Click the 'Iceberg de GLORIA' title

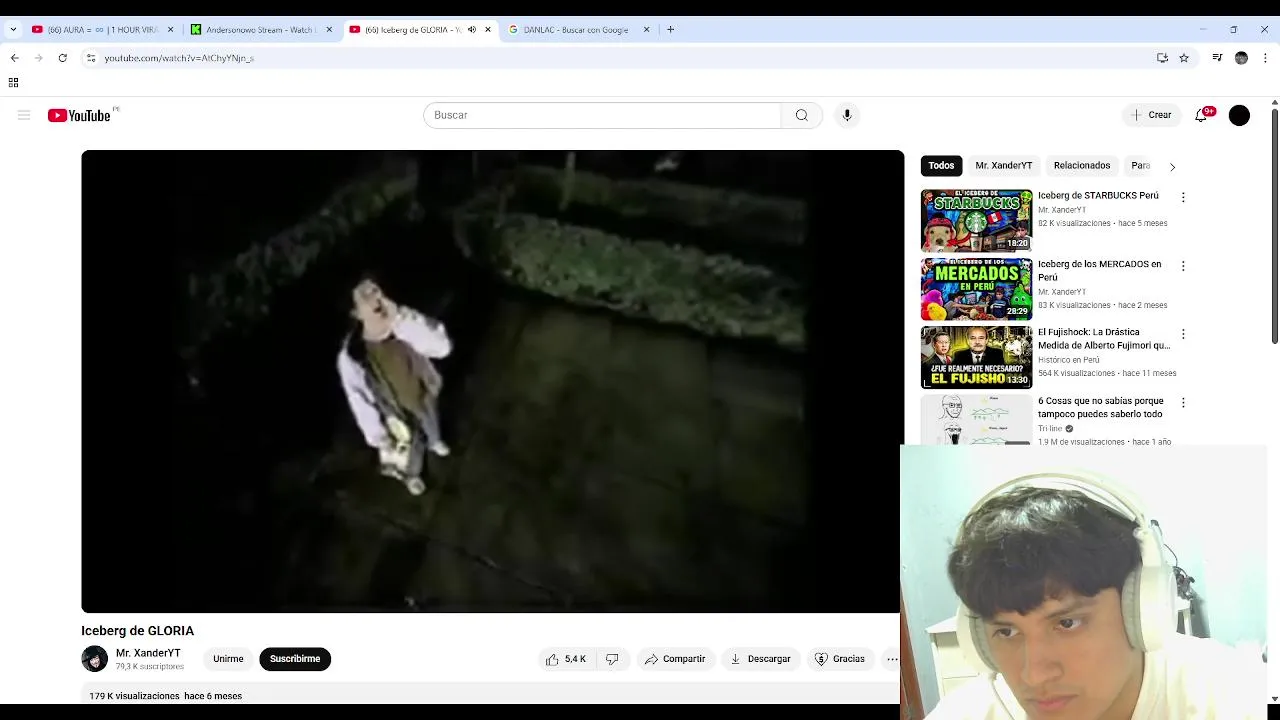[x=137, y=631]
